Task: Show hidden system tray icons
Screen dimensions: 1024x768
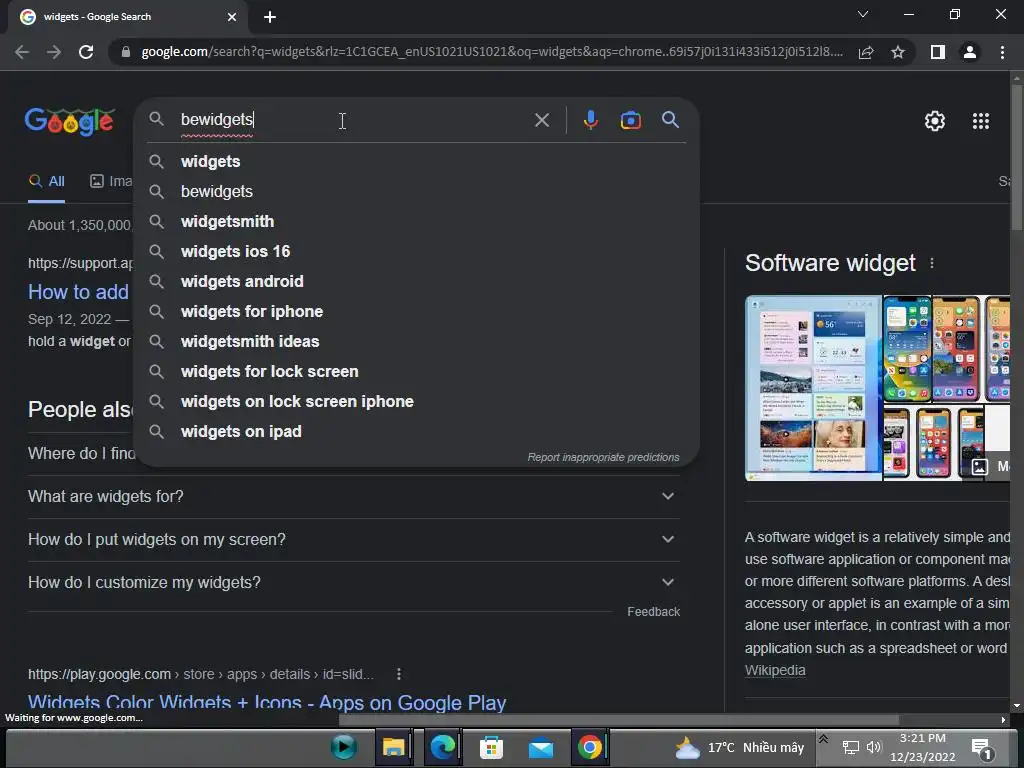Action: click(823, 739)
